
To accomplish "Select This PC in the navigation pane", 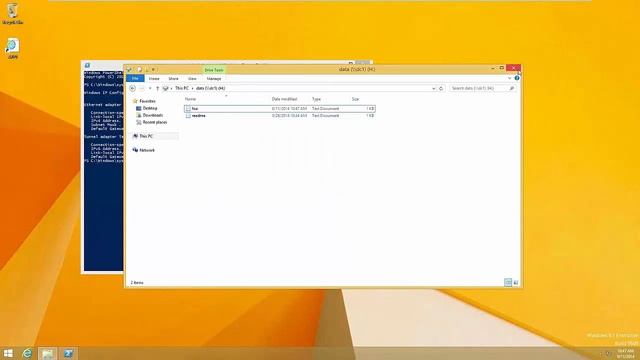I will click(146, 136).
